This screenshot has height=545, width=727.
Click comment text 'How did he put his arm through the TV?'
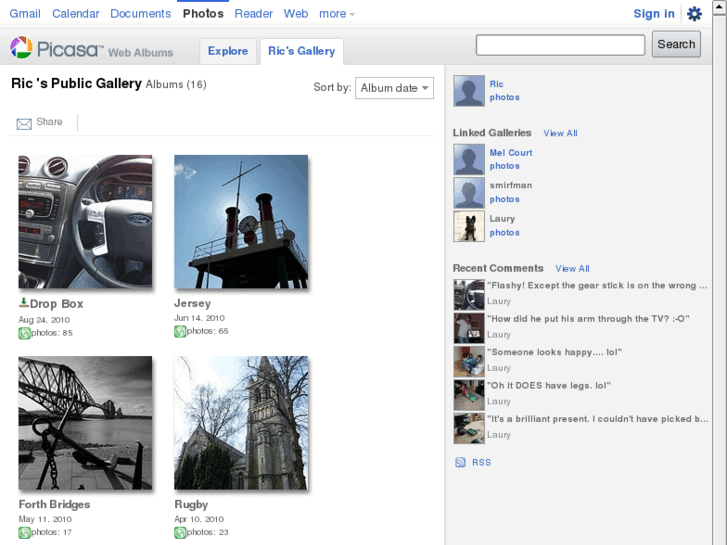588,319
